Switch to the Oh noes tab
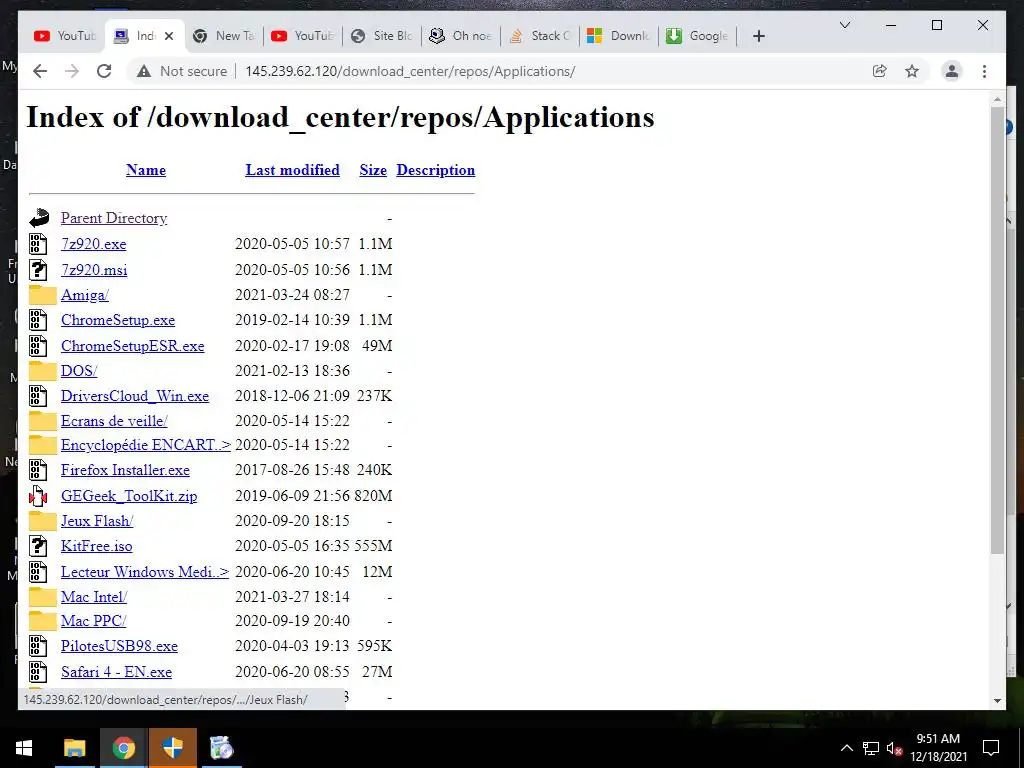Image resolution: width=1024 pixels, height=768 pixels. (461, 36)
